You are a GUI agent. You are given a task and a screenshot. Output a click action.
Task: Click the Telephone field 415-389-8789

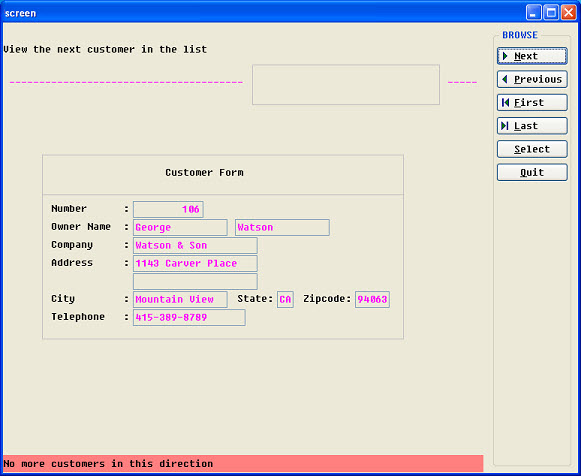pyautogui.click(x=189, y=317)
